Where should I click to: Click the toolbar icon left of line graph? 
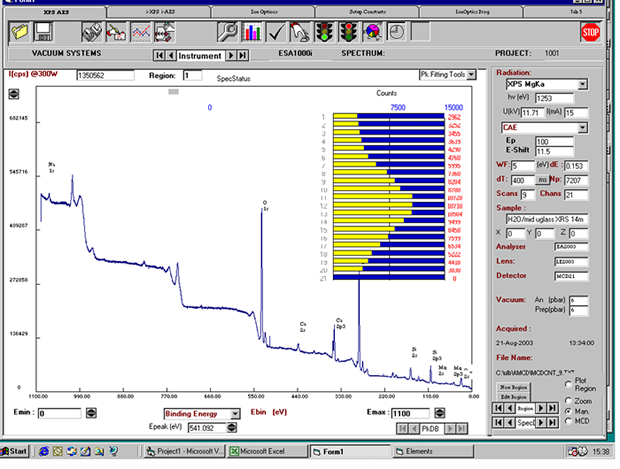coord(116,32)
